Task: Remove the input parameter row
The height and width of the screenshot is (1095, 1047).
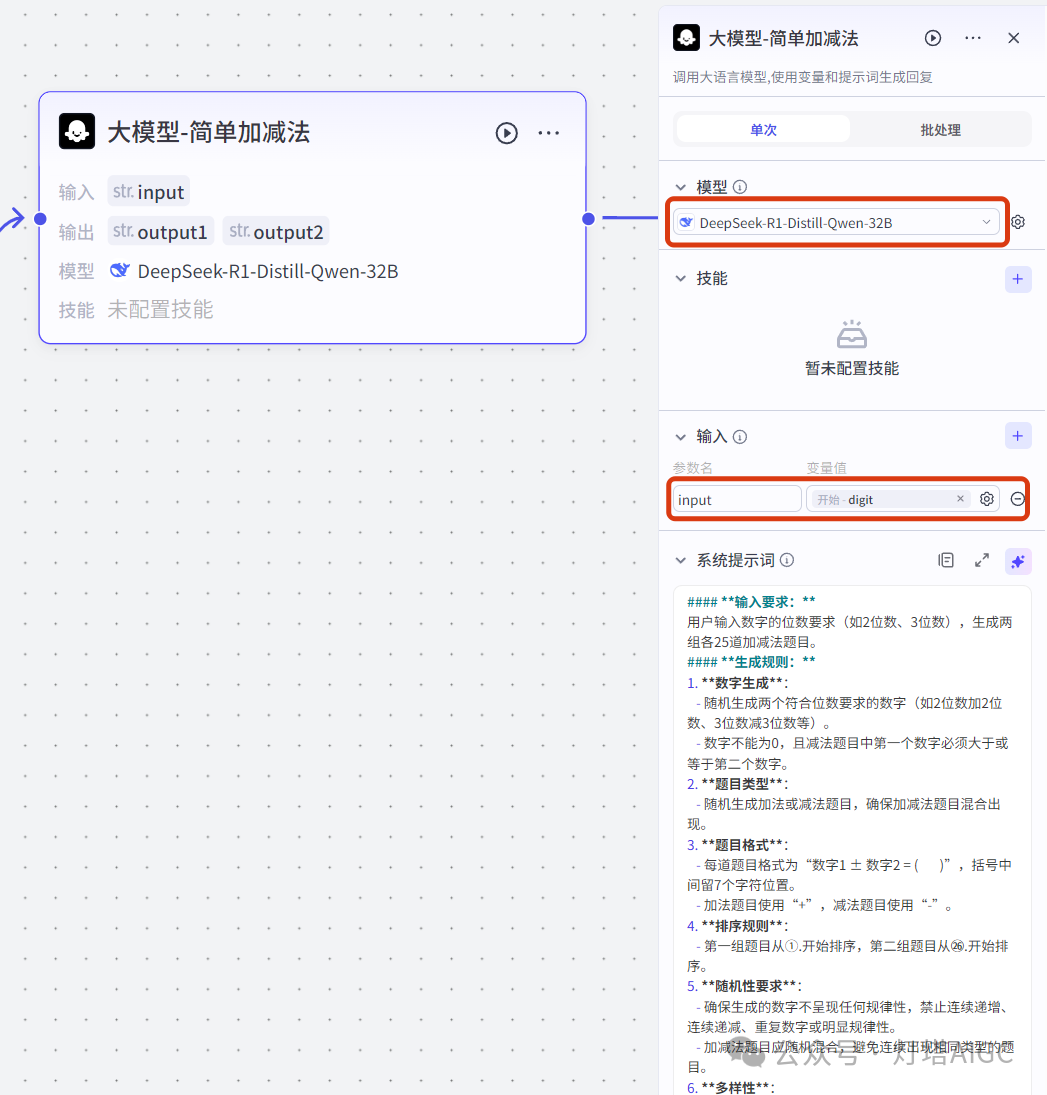Action: tap(1018, 499)
